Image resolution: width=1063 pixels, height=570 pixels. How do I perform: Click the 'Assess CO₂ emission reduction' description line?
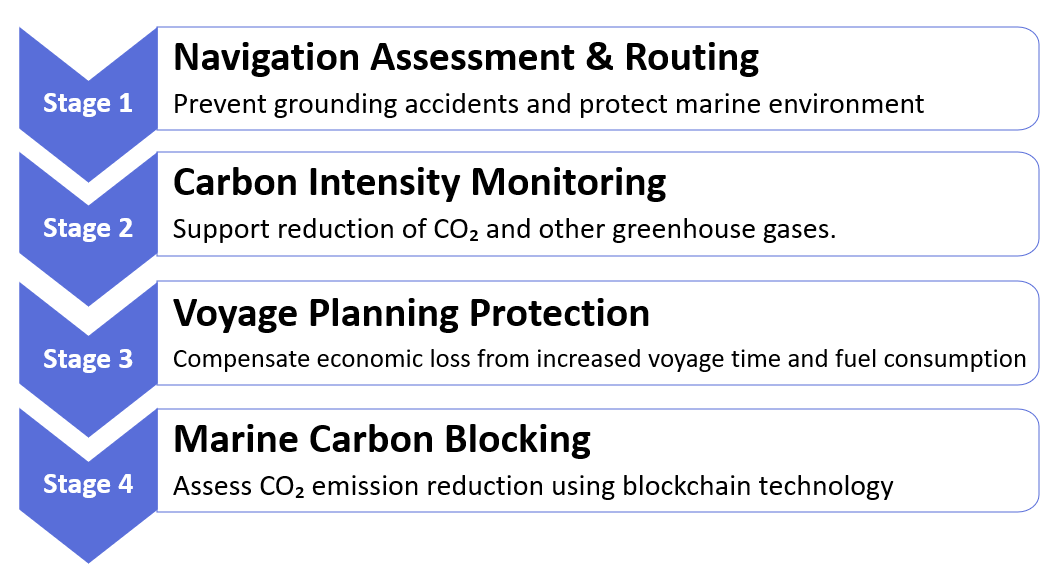[533, 486]
